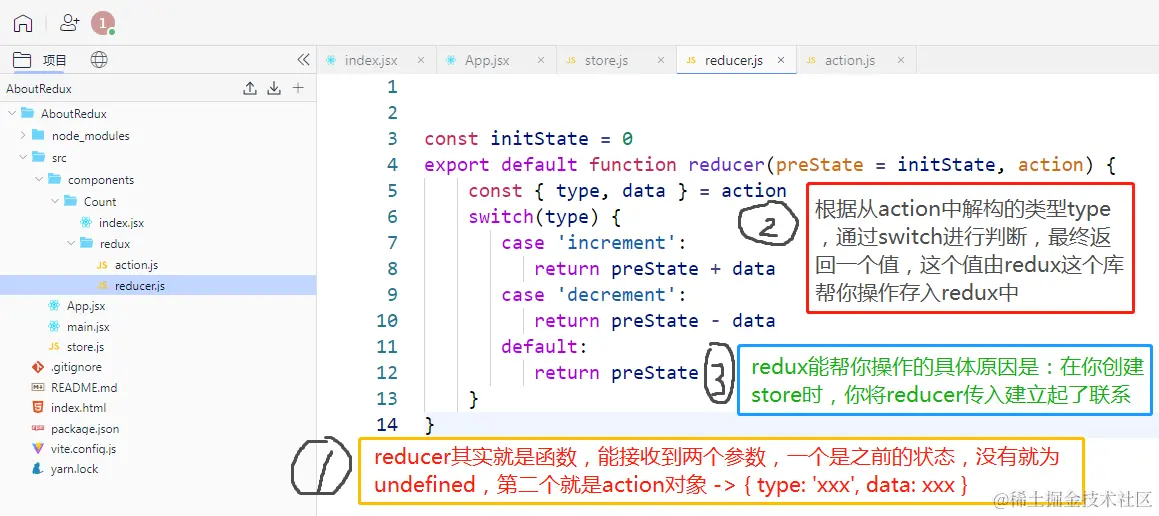Collapse the AboutRedux root folder

pyautogui.click(x=11, y=114)
